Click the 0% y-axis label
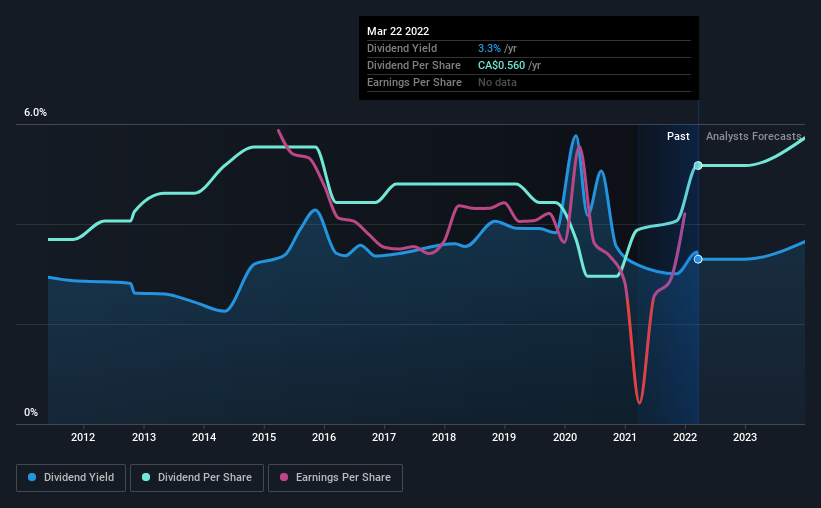Viewport: 821px width, 508px height. (x=31, y=413)
